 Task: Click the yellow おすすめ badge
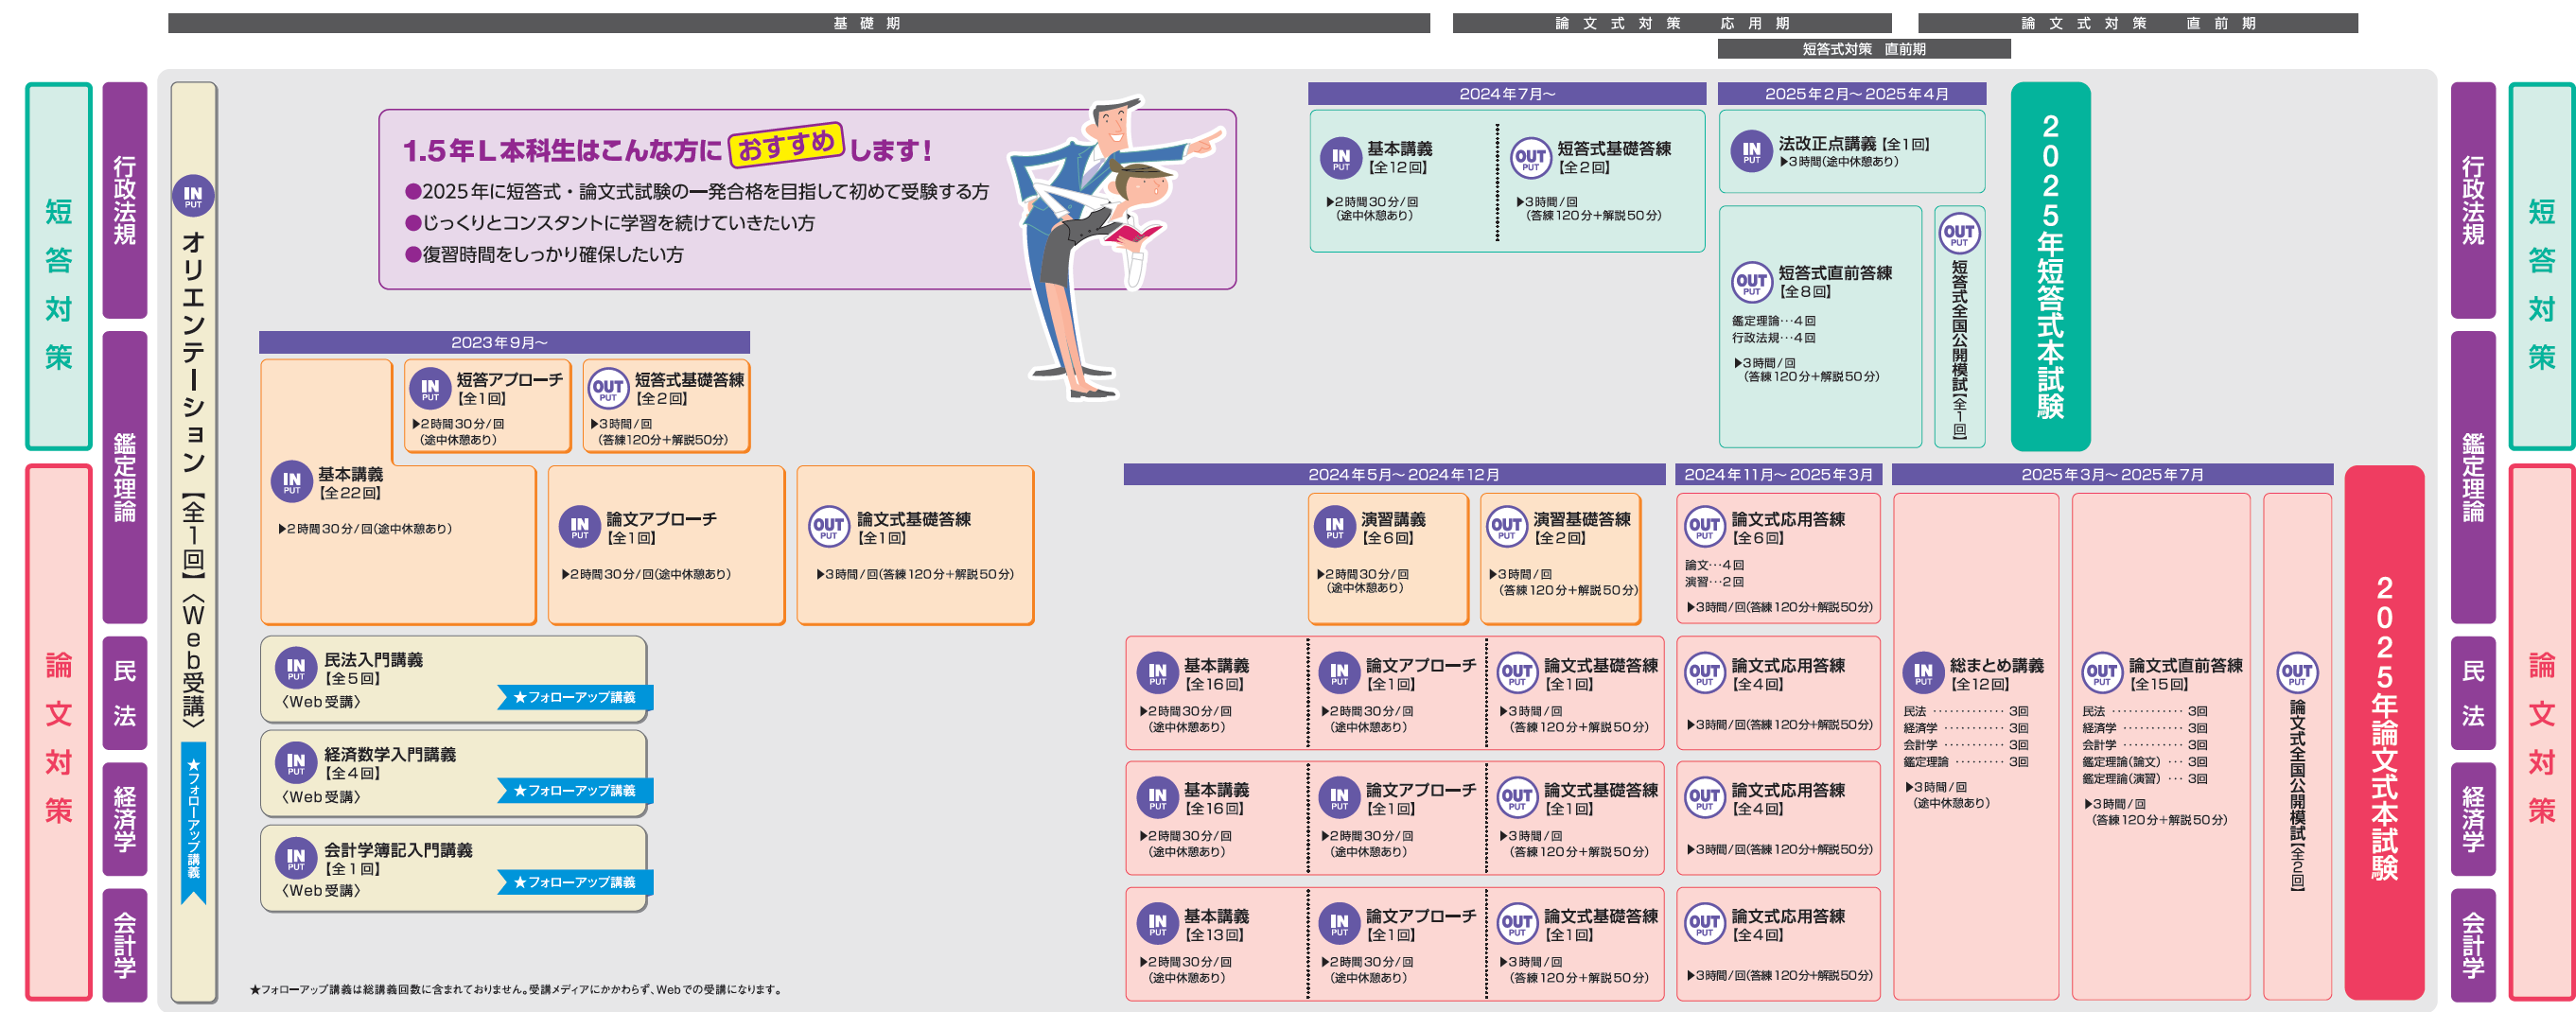click(x=786, y=146)
